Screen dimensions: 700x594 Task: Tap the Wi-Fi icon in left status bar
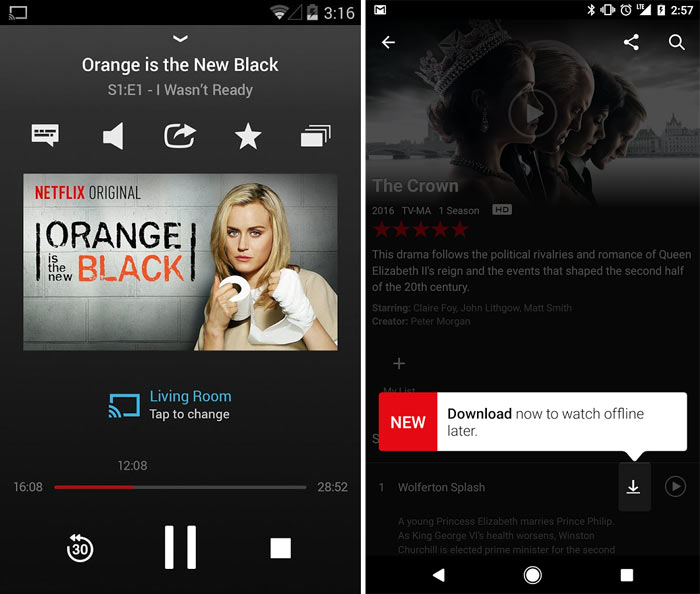click(x=279, y=12)
